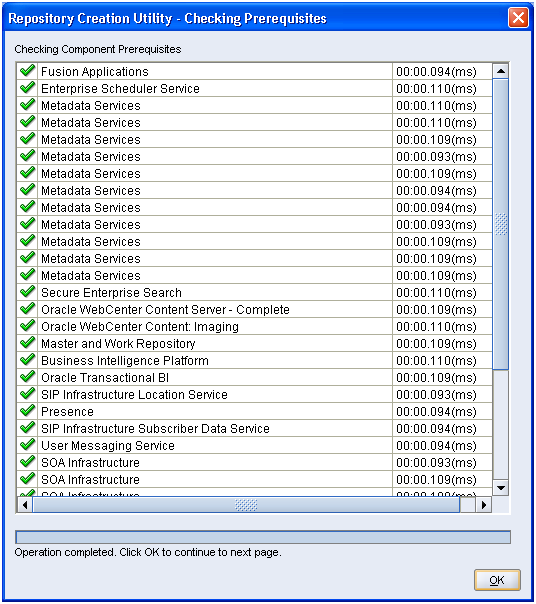Click the completed operation progress bar
Screen dimensions: 536x604
click(x=263, y=537)
